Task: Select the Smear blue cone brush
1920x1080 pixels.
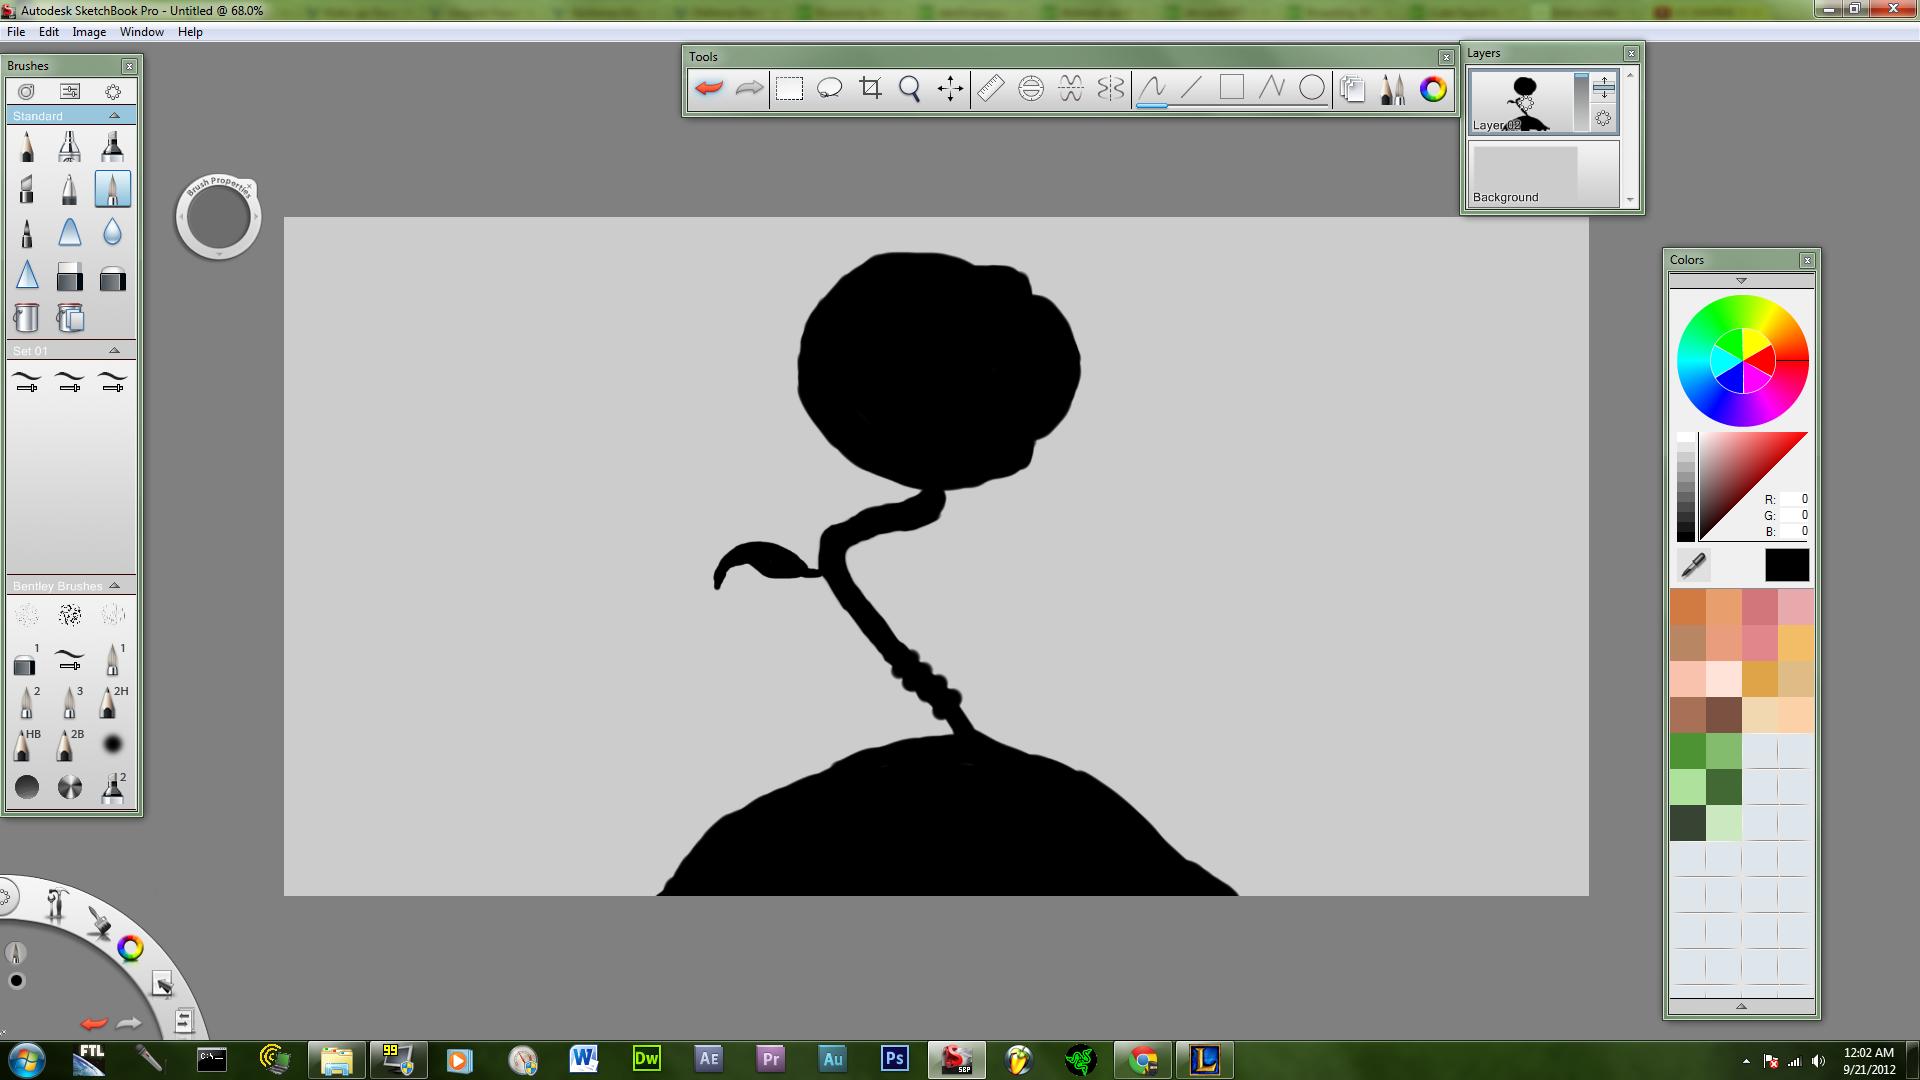Action: pyautogui.click(x=69, y=232)
